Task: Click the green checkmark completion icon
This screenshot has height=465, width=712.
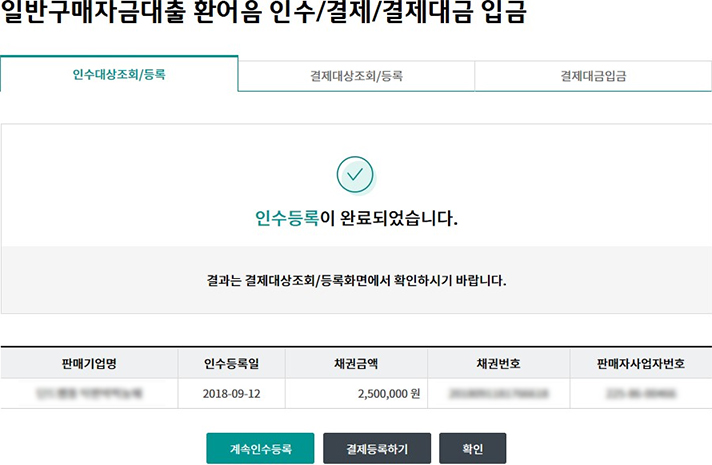Action: click(x=355, y=175)
